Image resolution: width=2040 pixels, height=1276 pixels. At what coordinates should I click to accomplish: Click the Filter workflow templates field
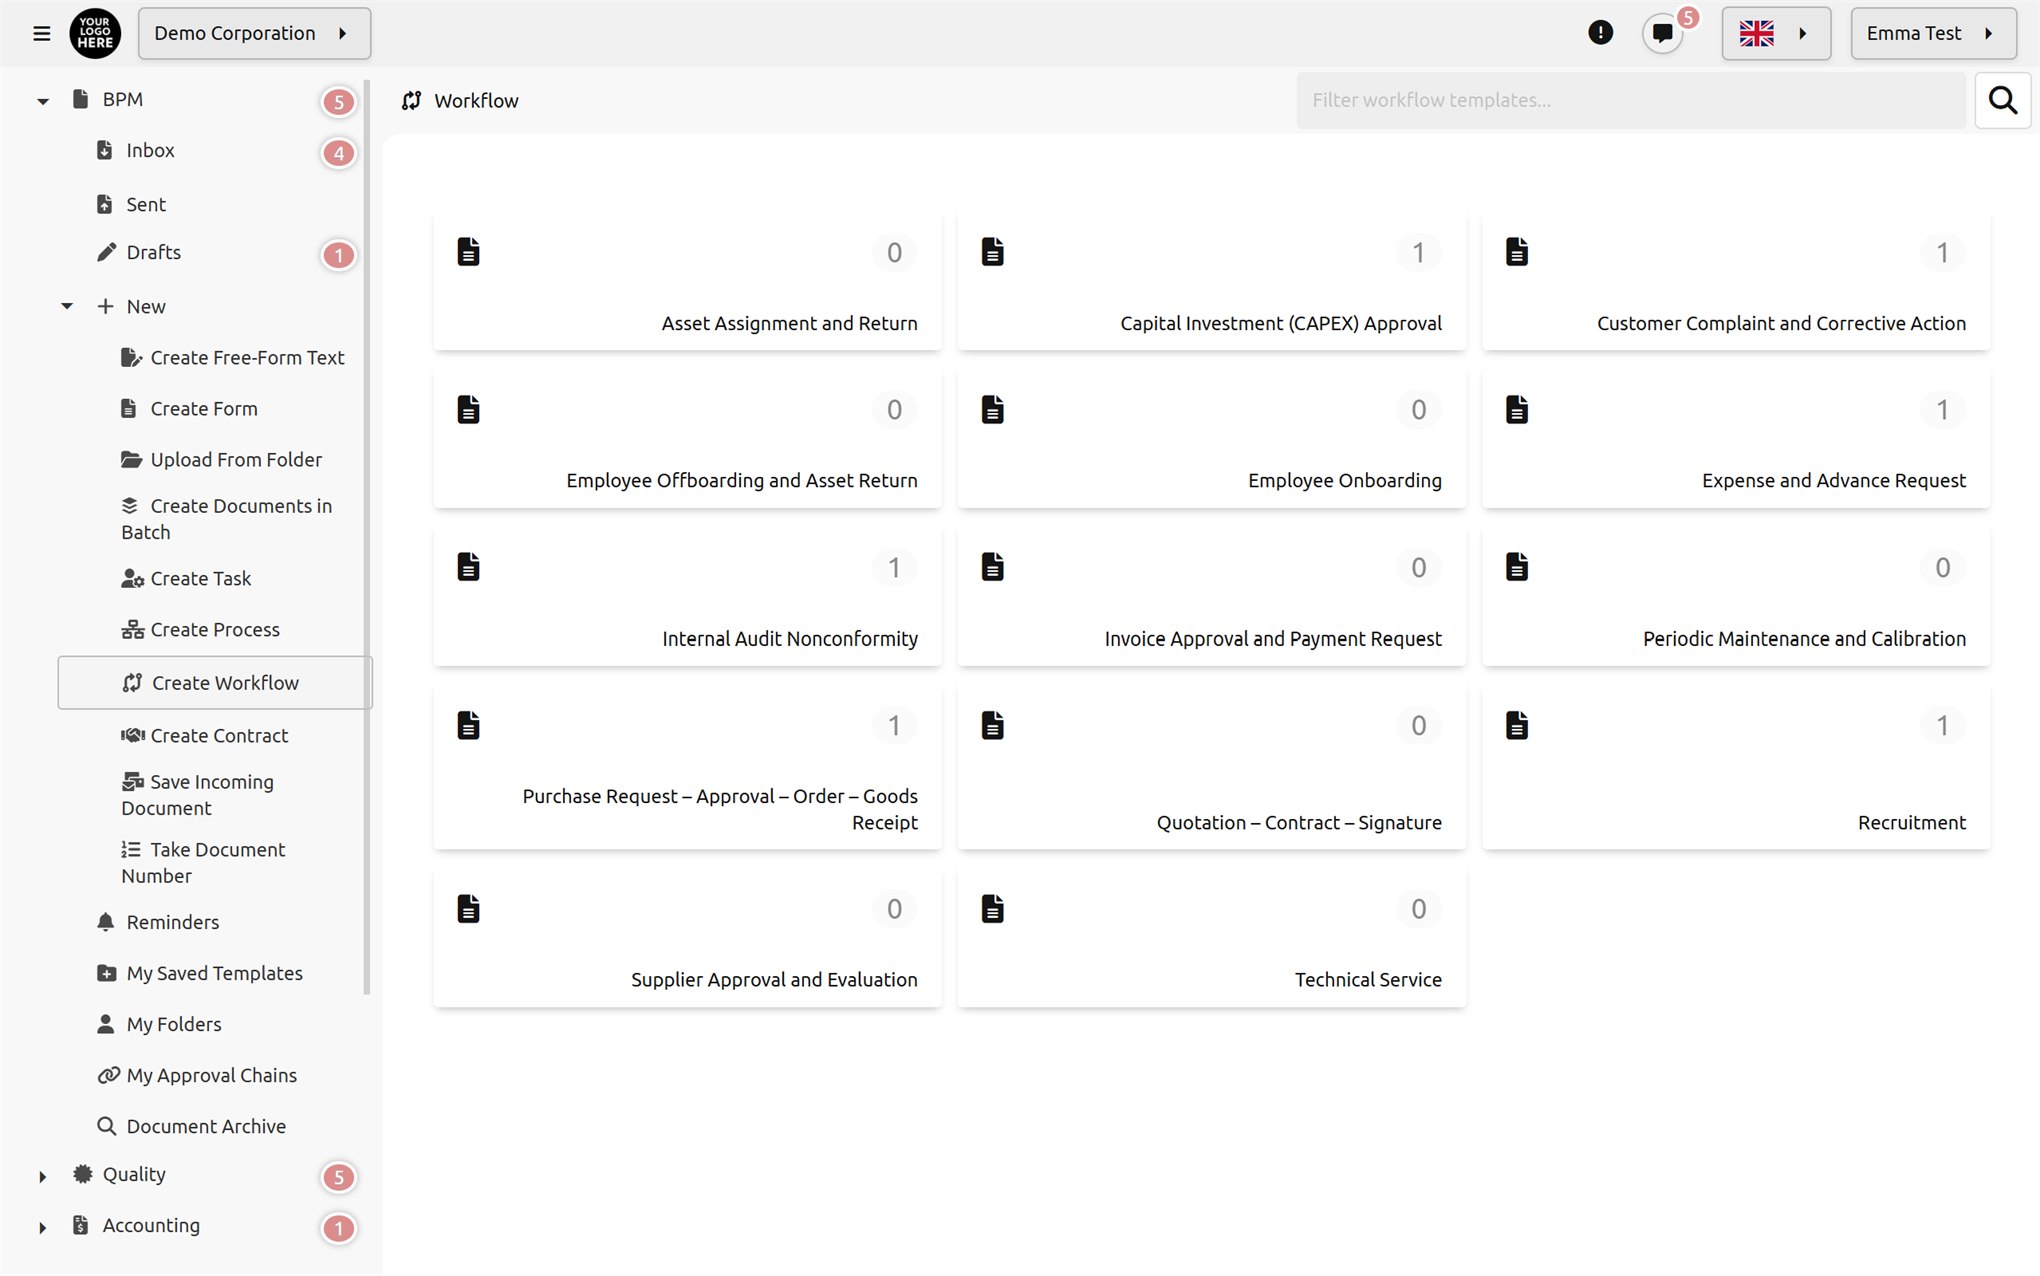[x=1630, y=100]
